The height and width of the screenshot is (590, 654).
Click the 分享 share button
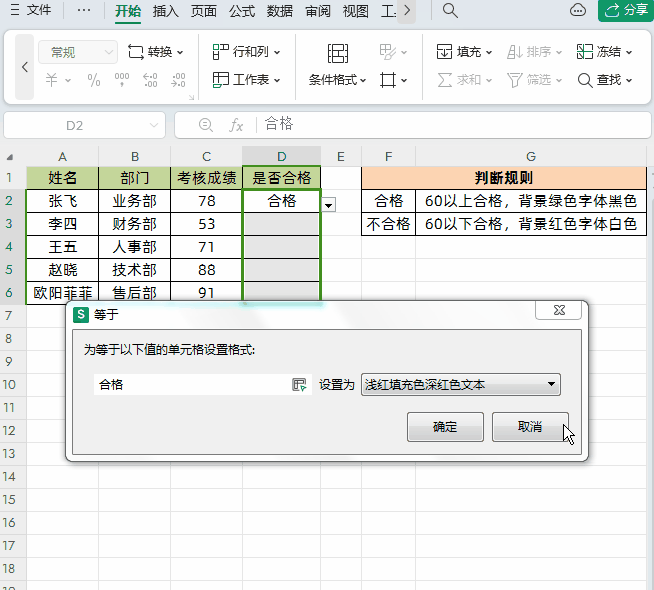click(626, 10)
